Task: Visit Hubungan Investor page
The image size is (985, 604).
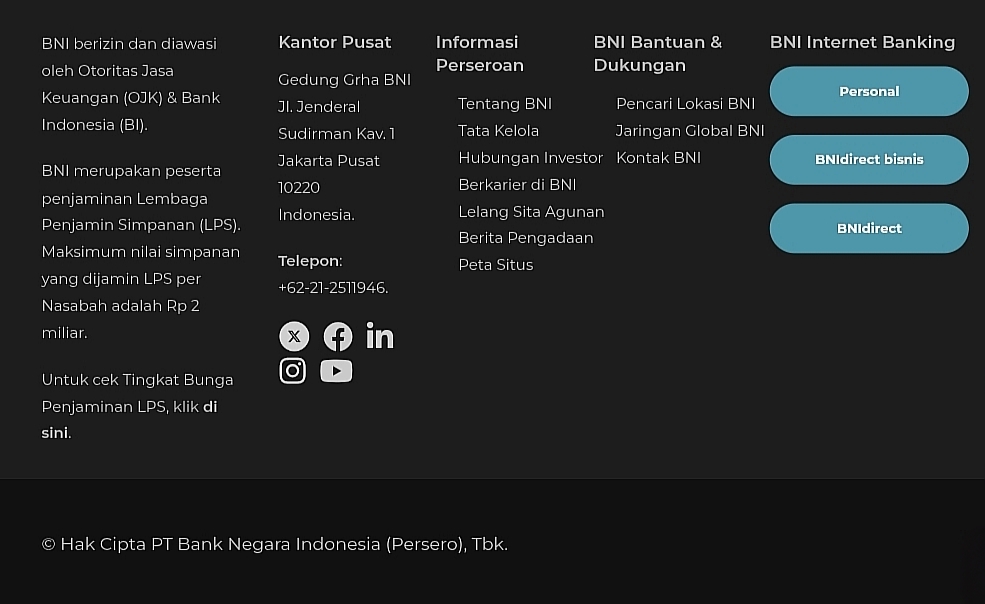Action: tap(530, 158)
